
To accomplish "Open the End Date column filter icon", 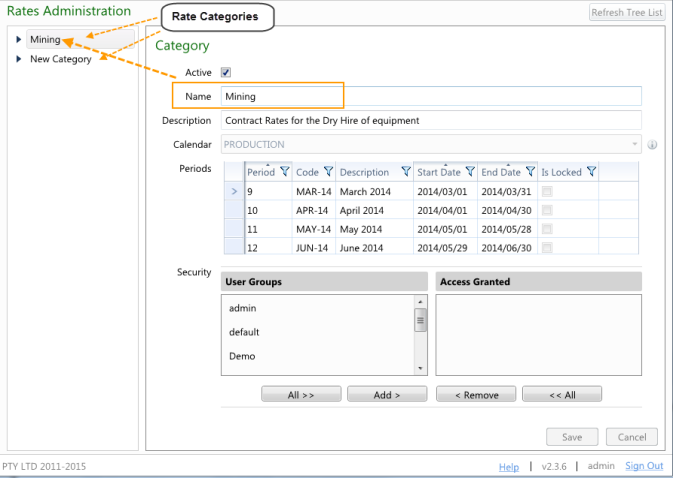I will (531, 172).
